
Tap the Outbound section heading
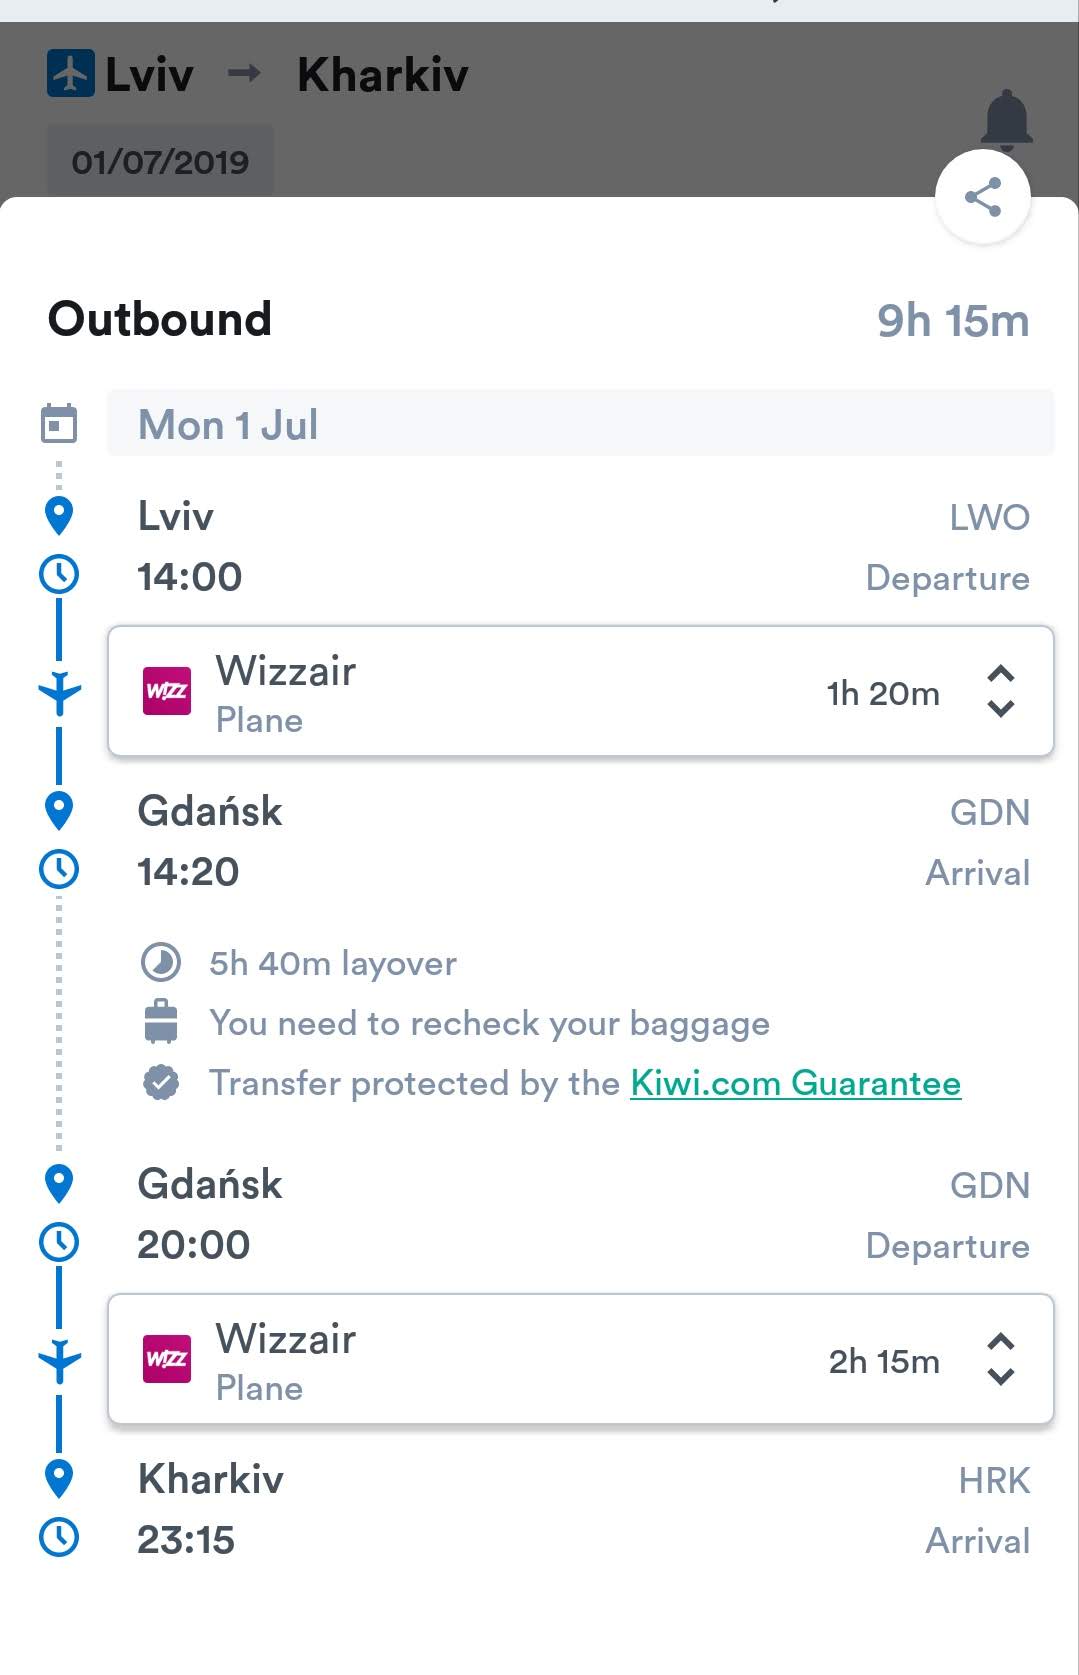[160, 320]
